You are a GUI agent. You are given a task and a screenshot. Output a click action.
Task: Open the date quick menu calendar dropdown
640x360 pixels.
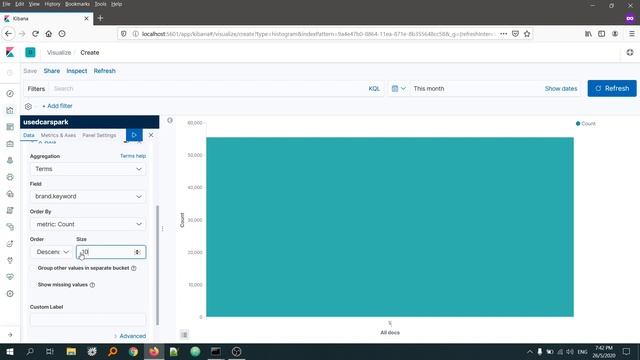point(398,89)
